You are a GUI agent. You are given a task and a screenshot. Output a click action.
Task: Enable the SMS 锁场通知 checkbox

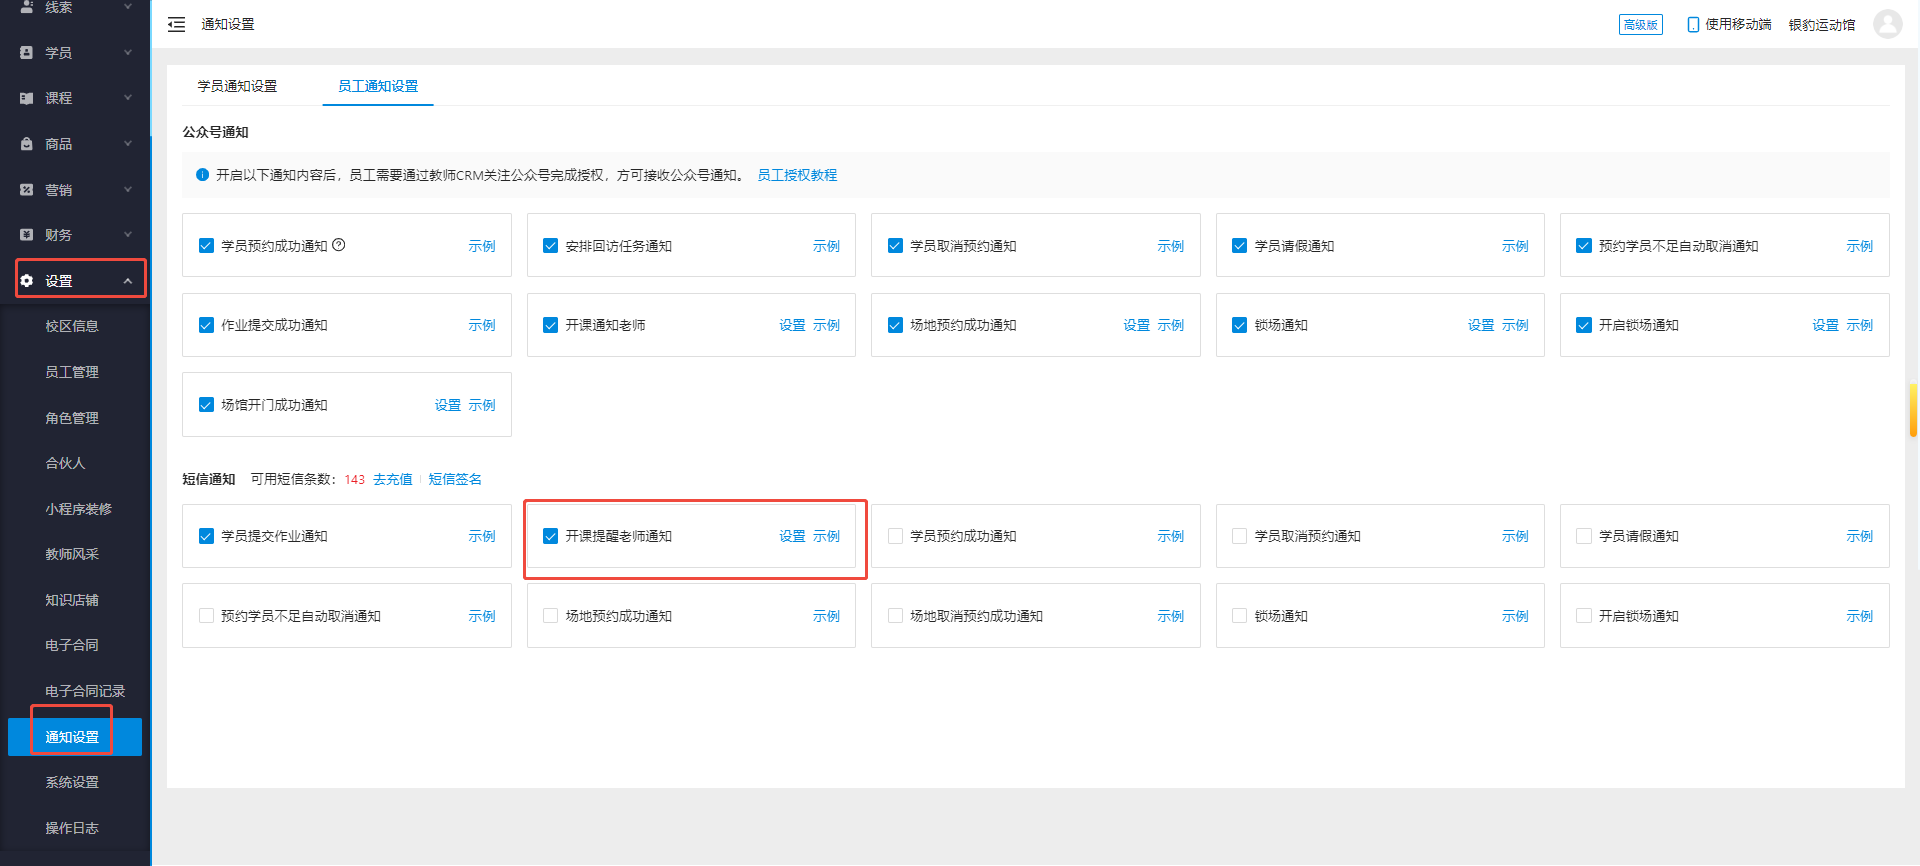pos(1239,616)
